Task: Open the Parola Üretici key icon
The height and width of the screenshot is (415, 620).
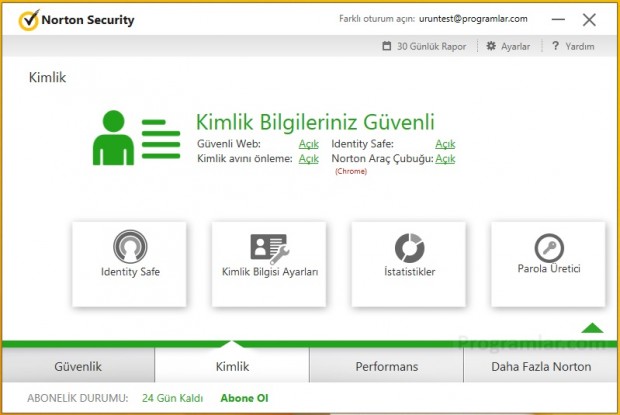Action: coord(549,248)
